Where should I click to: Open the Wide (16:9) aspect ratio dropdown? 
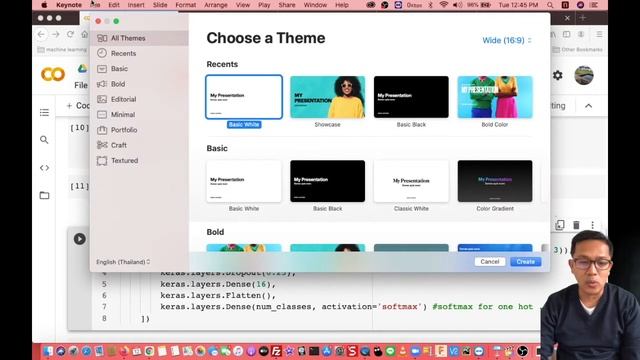(x=507, y=40)
